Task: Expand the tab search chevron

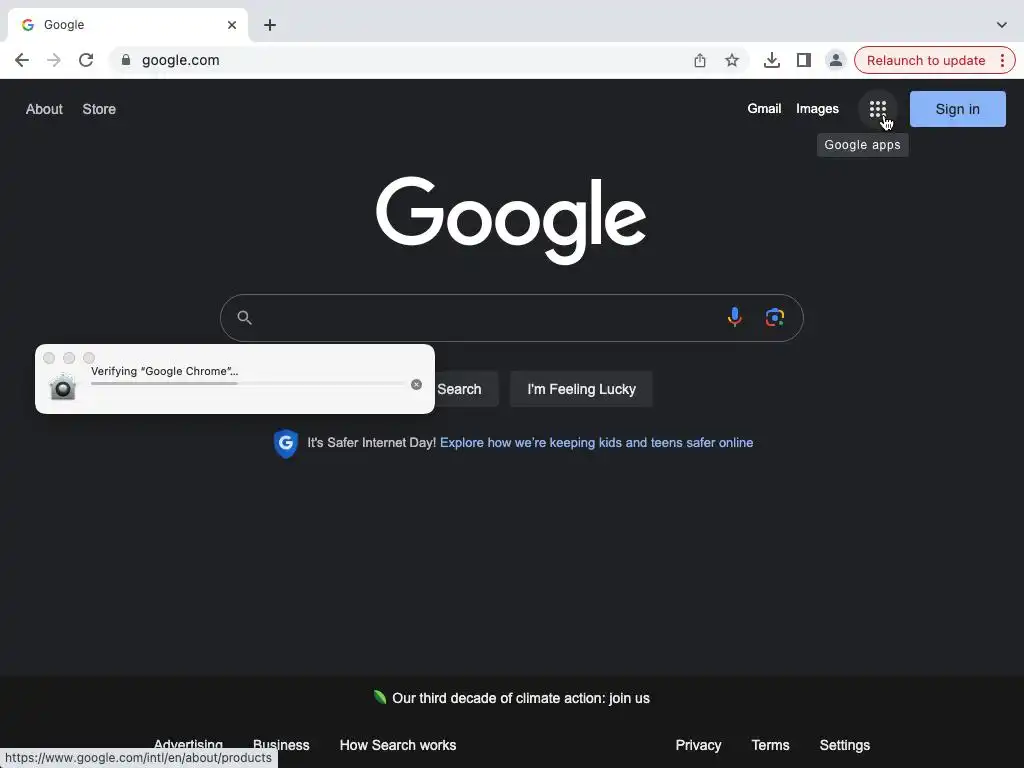Action: point(1001,25)
